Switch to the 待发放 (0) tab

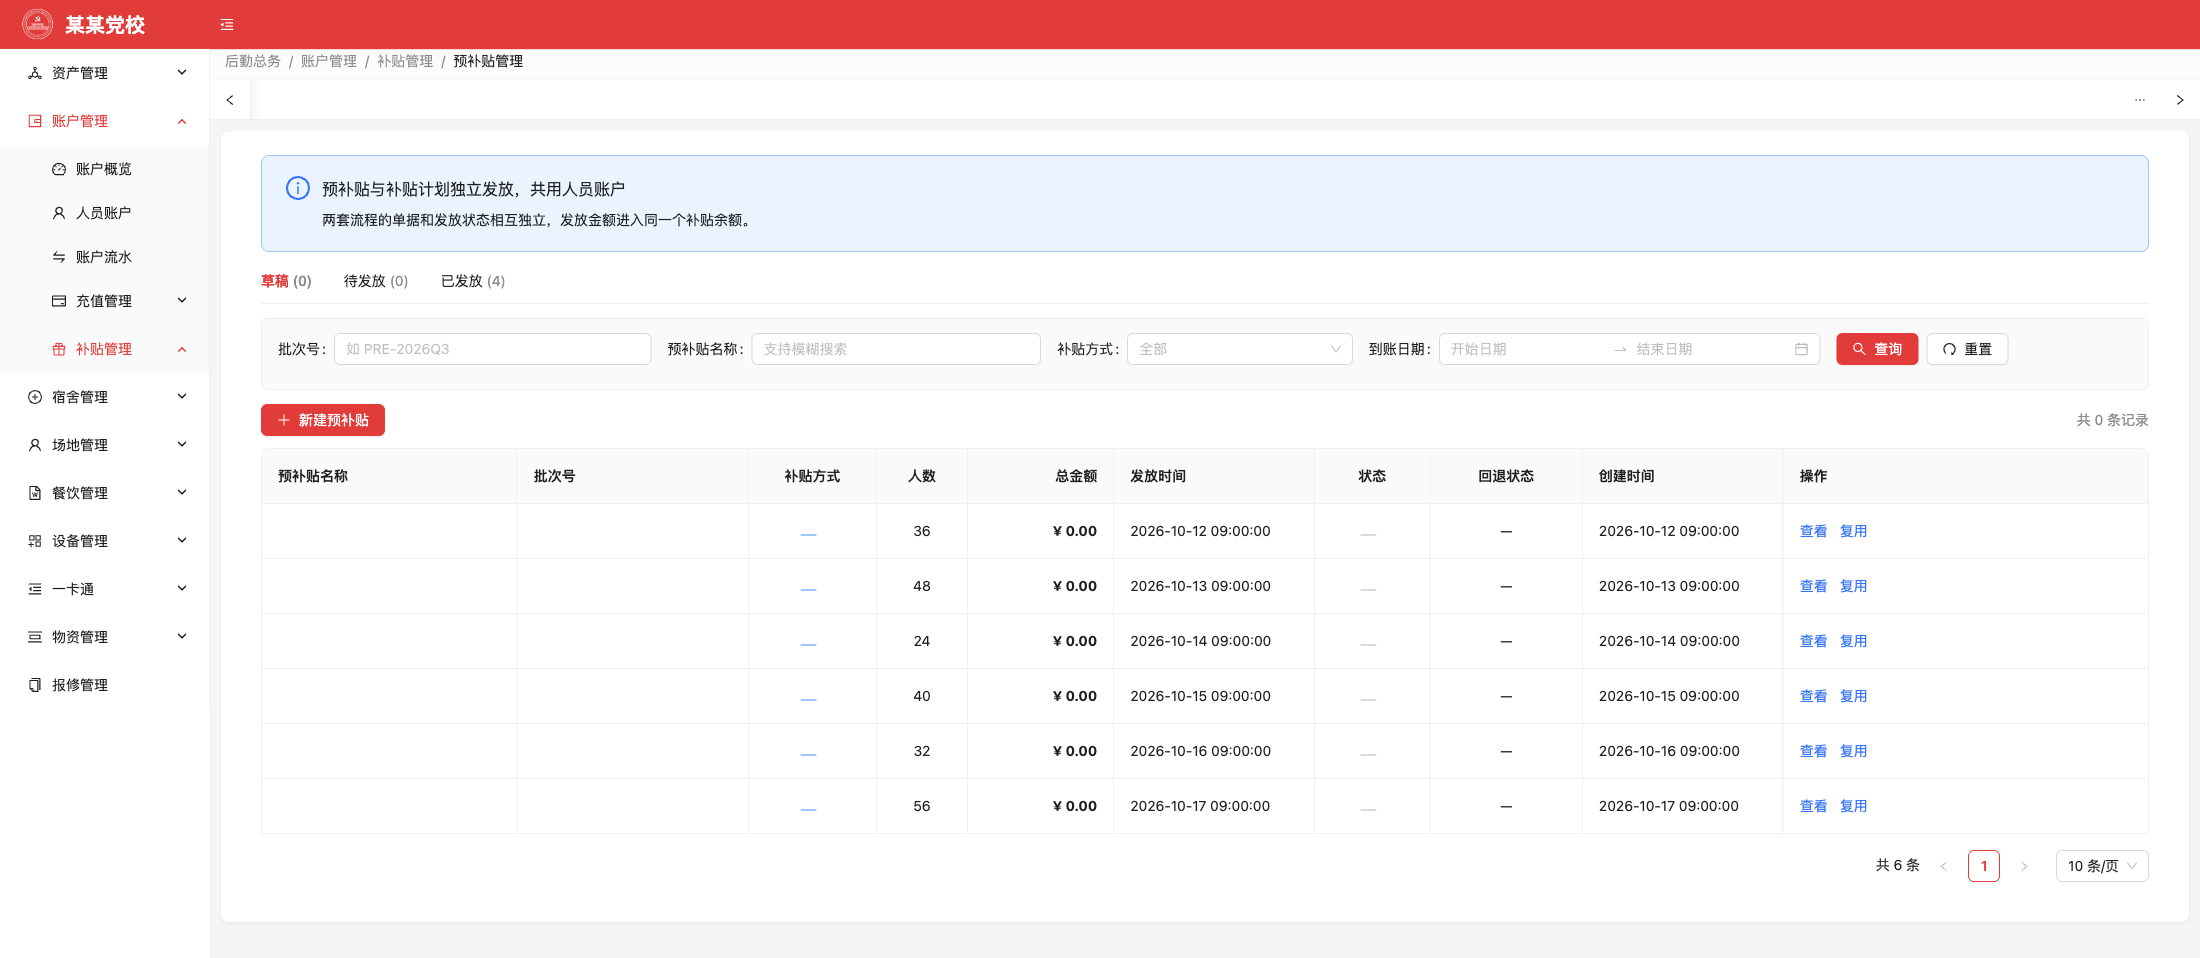coord(376,281)
